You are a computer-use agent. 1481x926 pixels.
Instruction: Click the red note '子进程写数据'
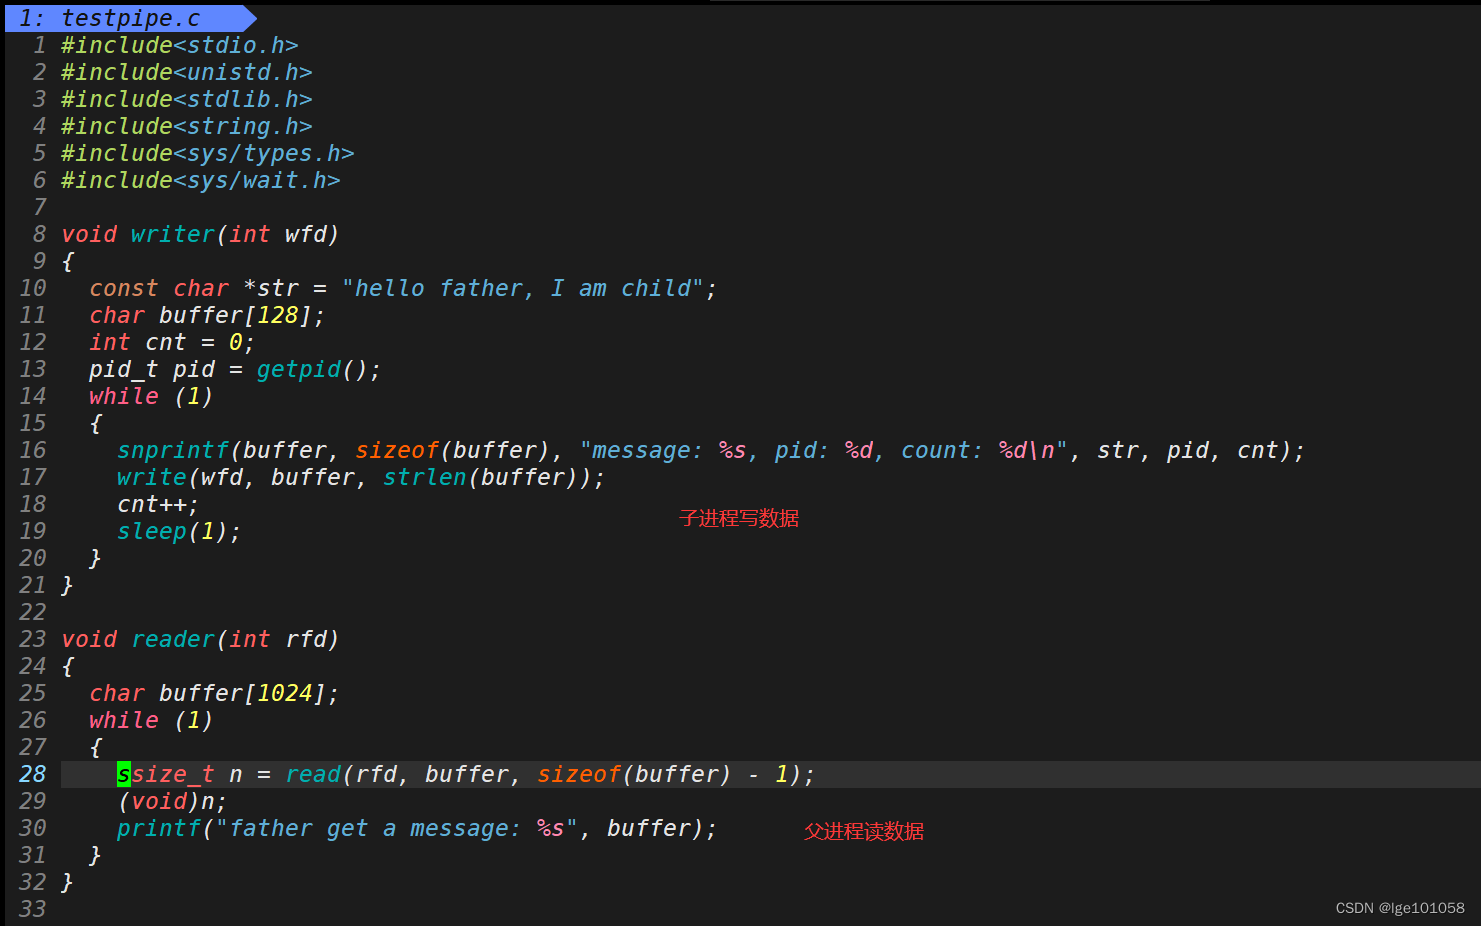(x=739, y=518)
